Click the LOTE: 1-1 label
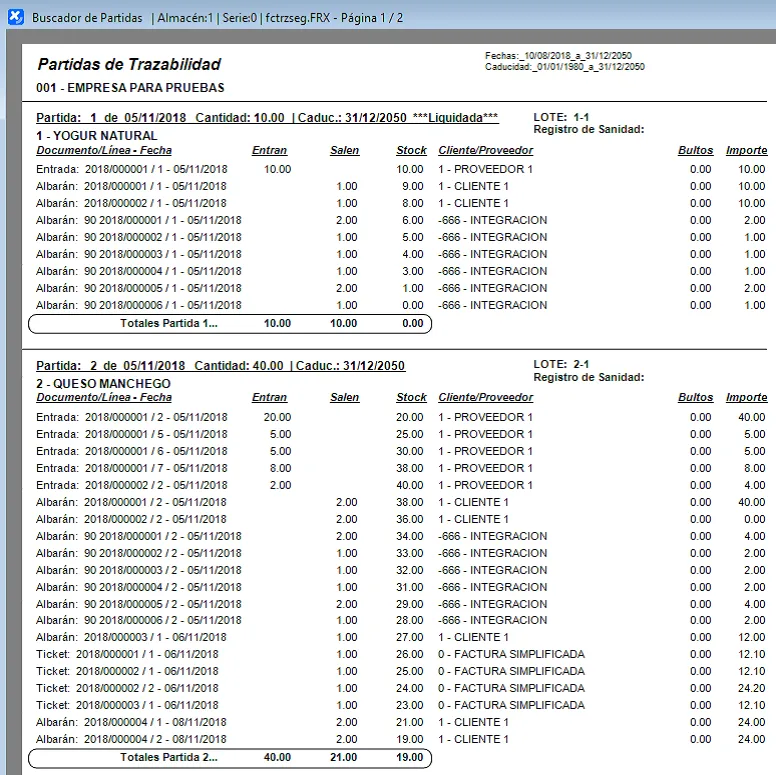This screenshot has width=776, height=775. click(561, 118)
